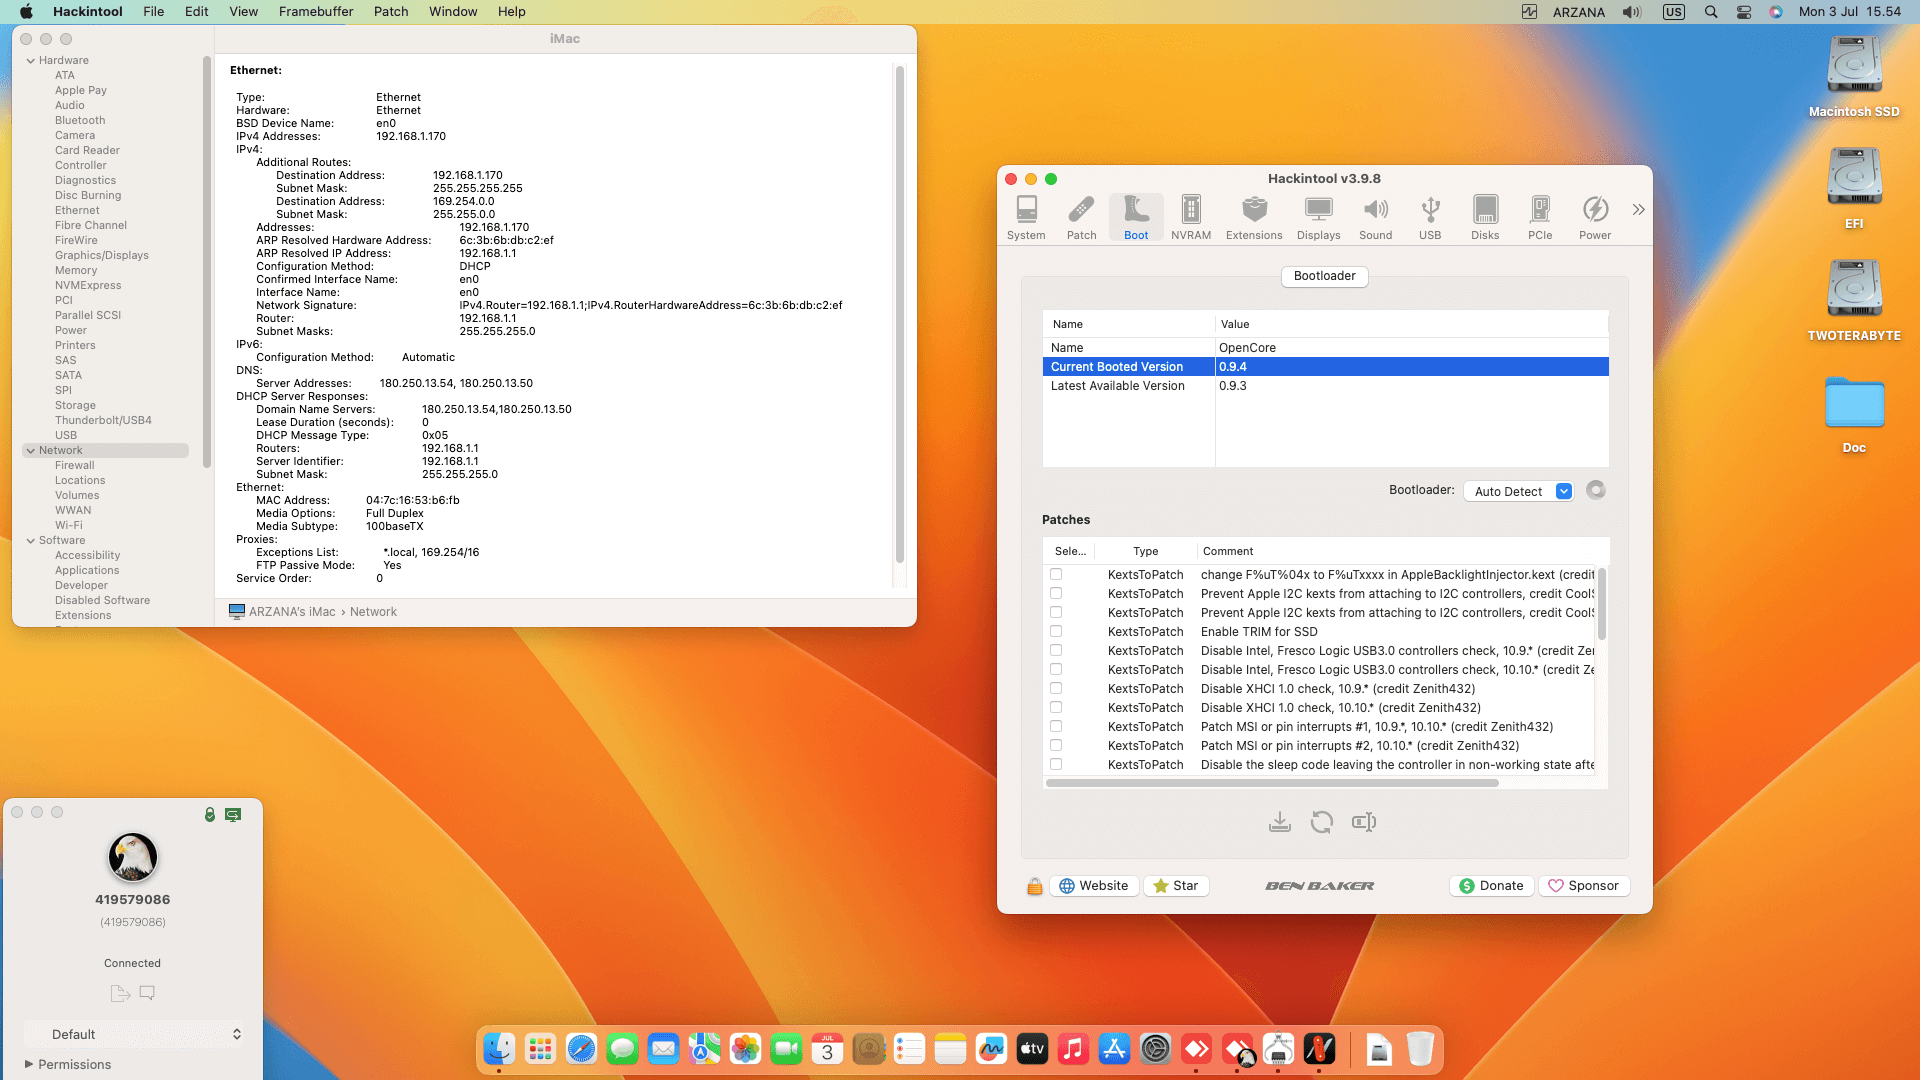This screenshot has height=1080, width=1920.
Task: Click the rename icon below patches list
Action: click(1364, 822)
